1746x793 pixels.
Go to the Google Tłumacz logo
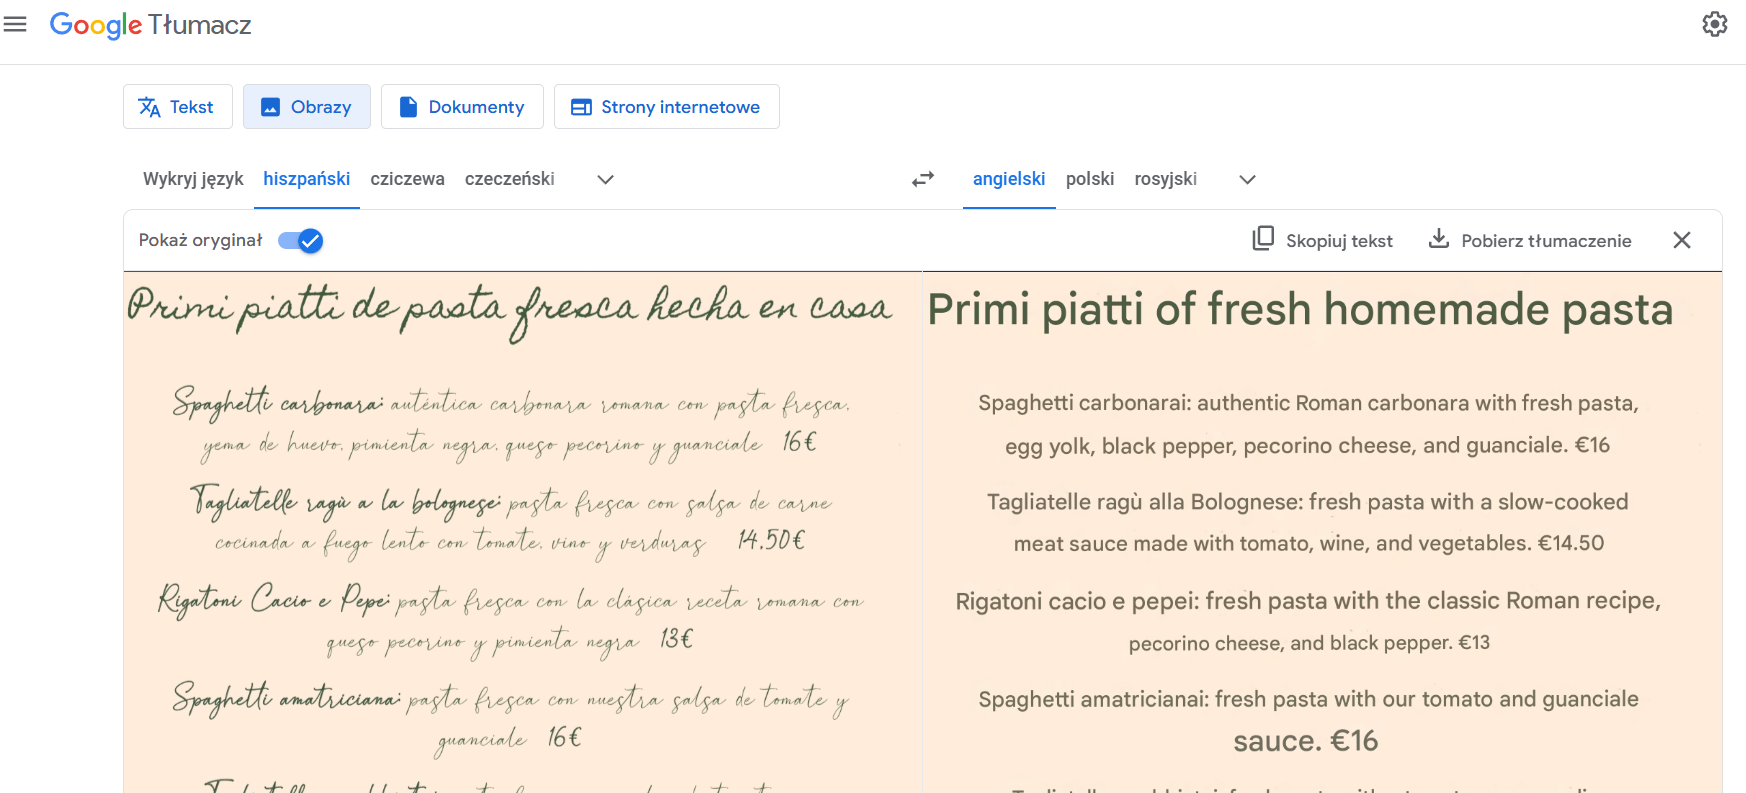point(151,25)
